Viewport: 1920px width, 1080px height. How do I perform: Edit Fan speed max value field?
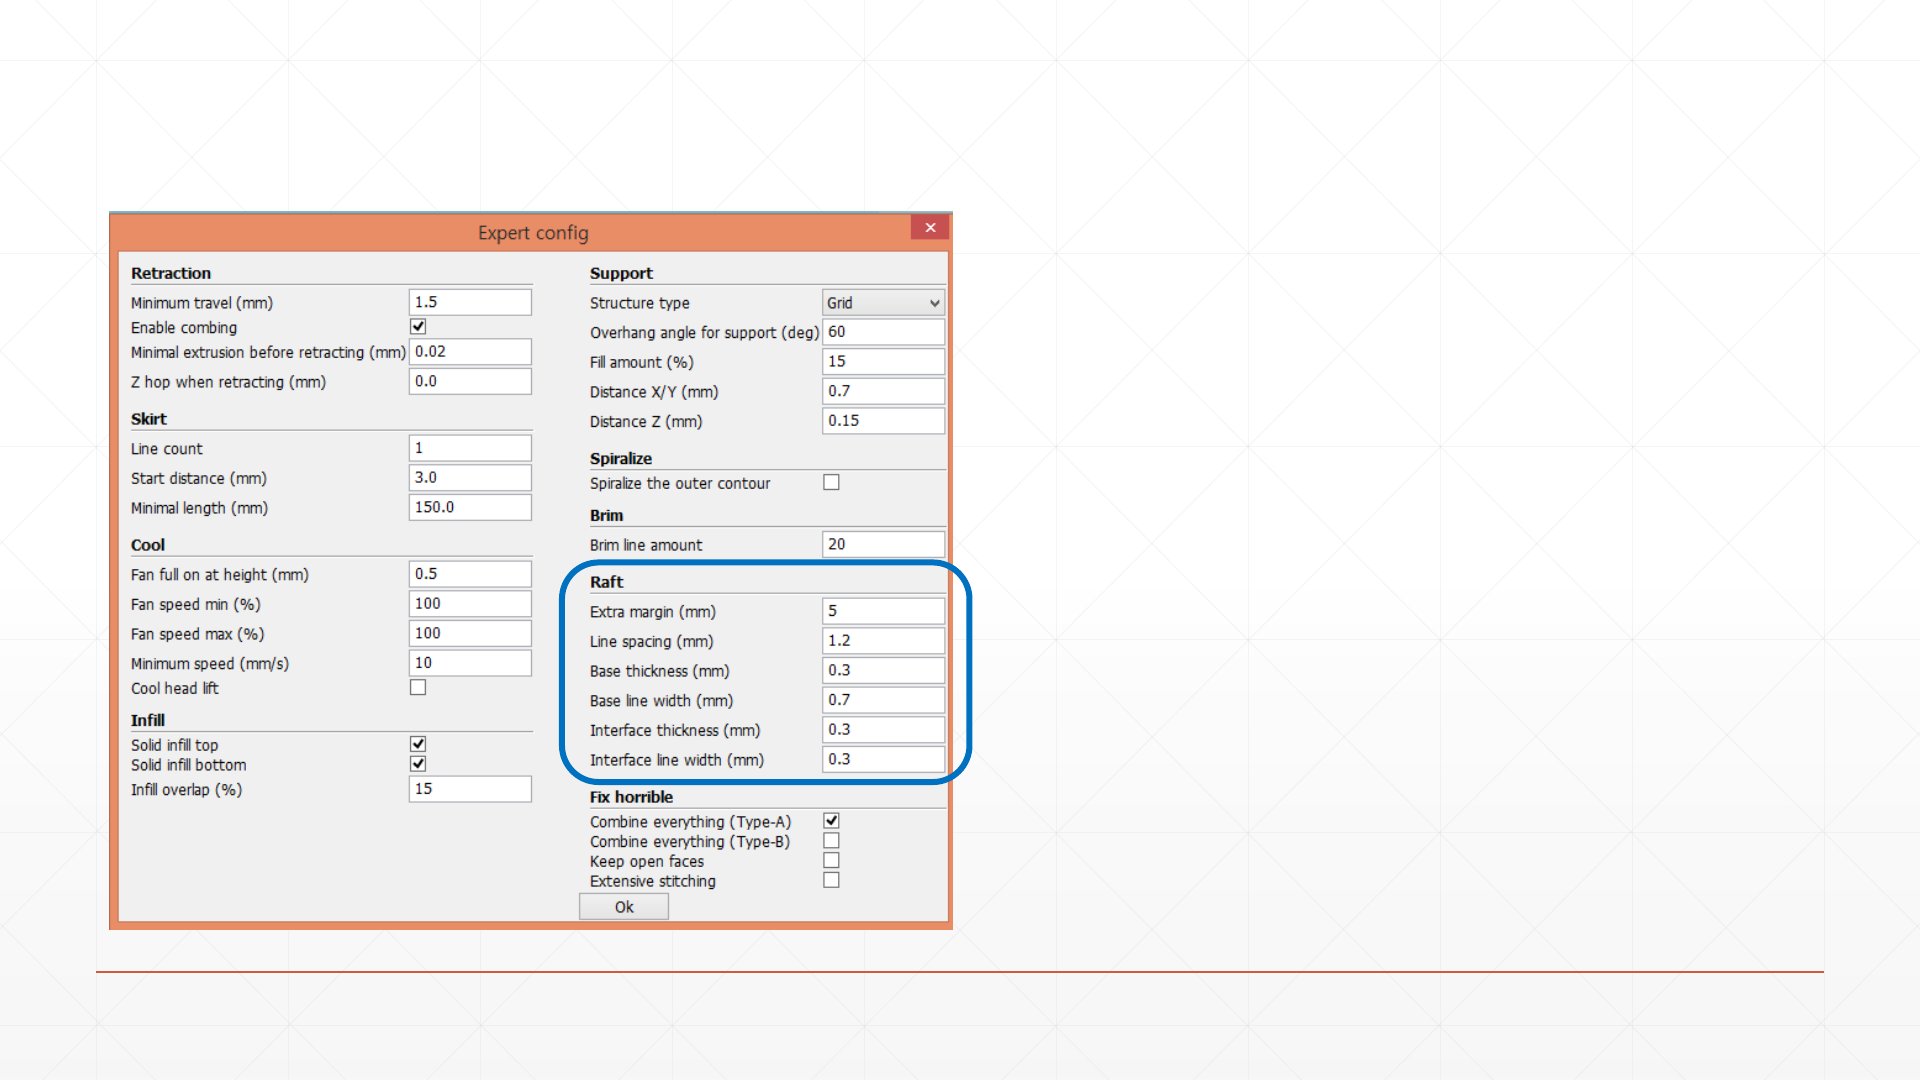point(469,633)
